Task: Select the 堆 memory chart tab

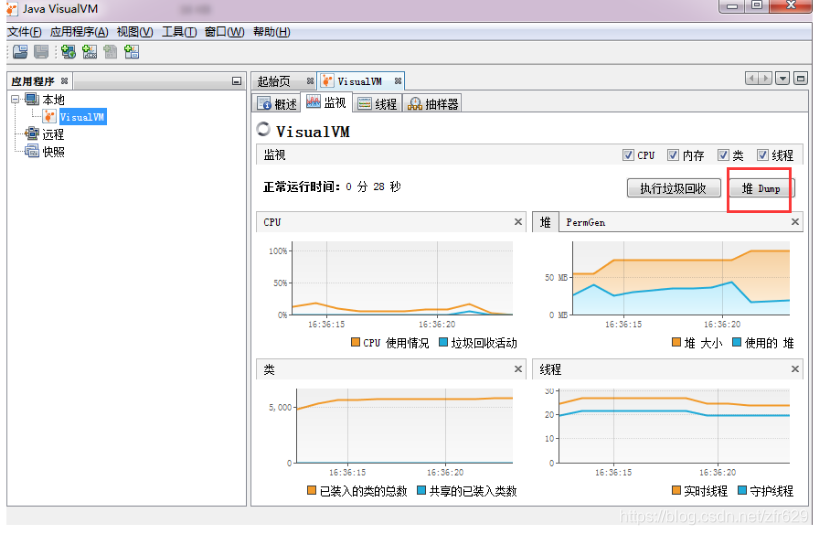Action: (x=545, y=222)
